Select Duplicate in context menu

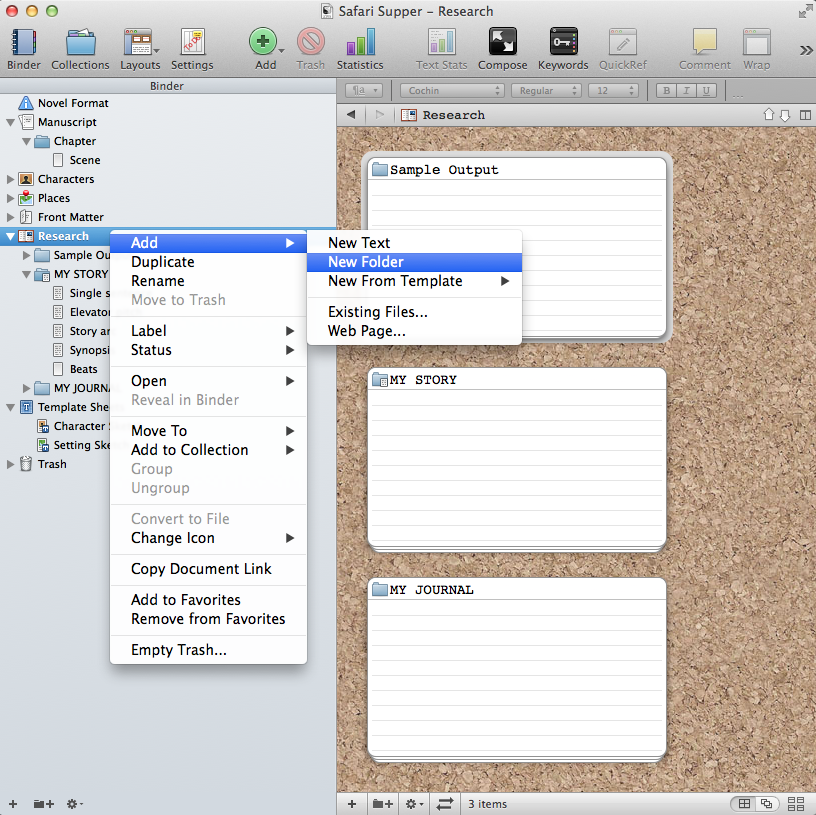208,262
